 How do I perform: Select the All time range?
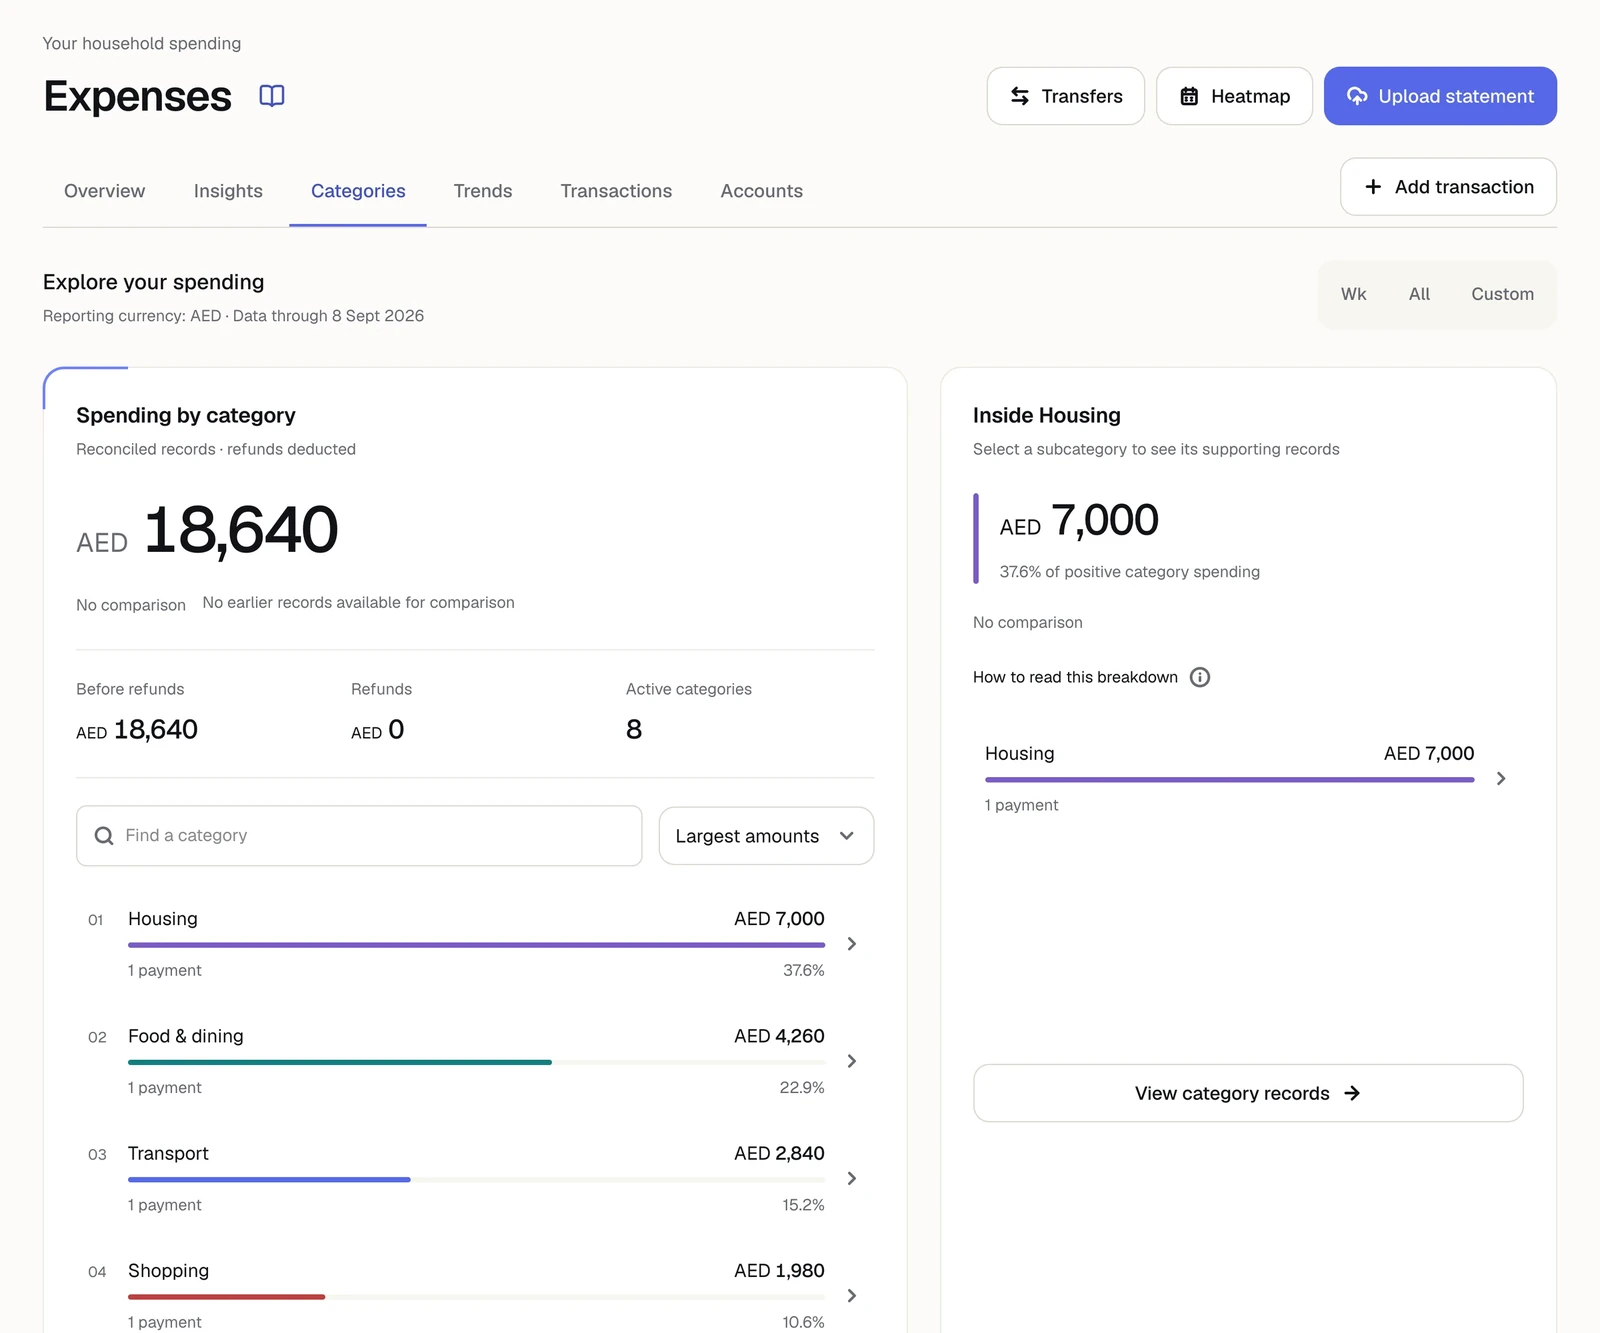tap(1419, 294)
